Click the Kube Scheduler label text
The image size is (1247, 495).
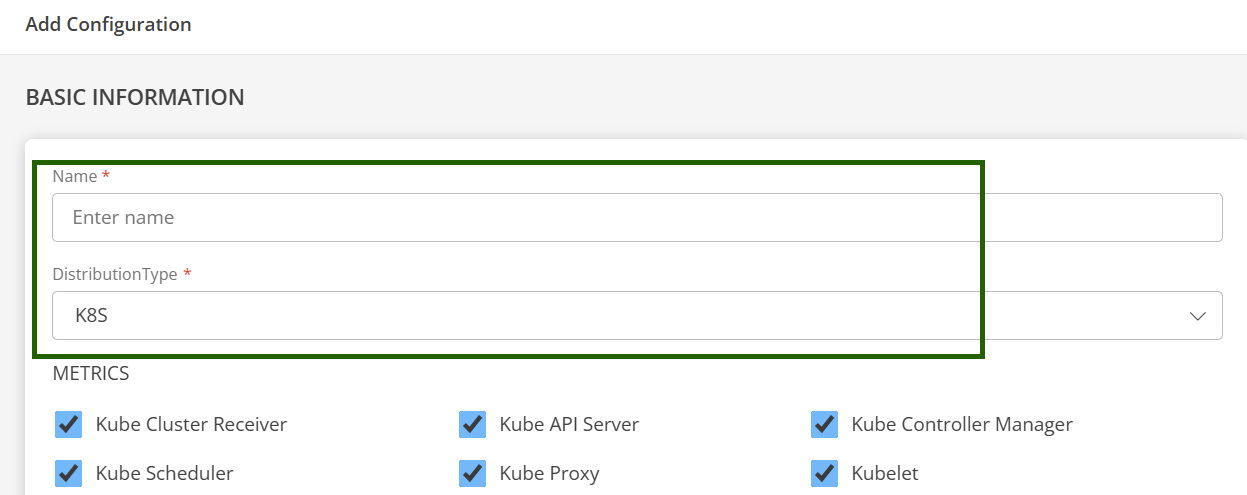tap(164, 473)
